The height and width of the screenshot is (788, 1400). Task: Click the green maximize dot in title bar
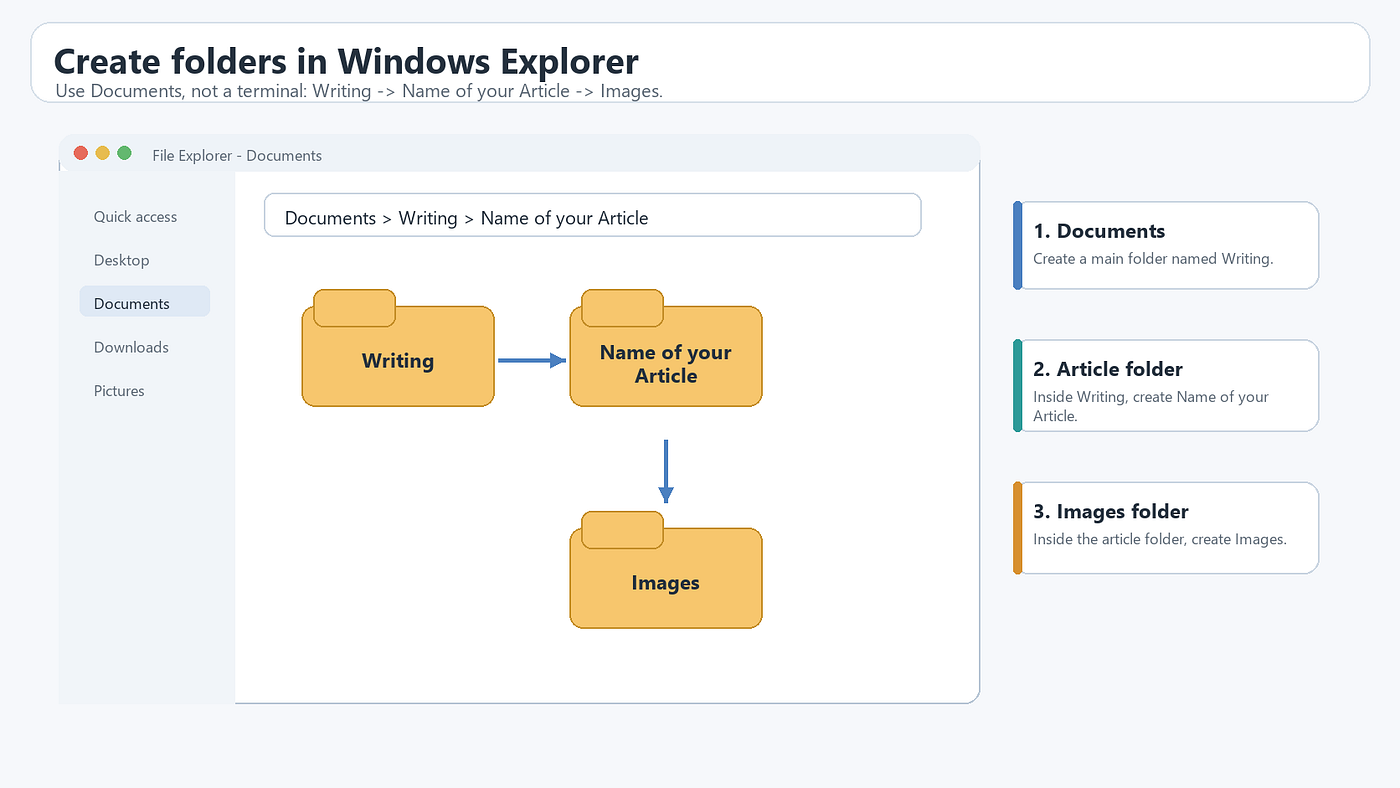pyautogui.click(x=124, y=153)
